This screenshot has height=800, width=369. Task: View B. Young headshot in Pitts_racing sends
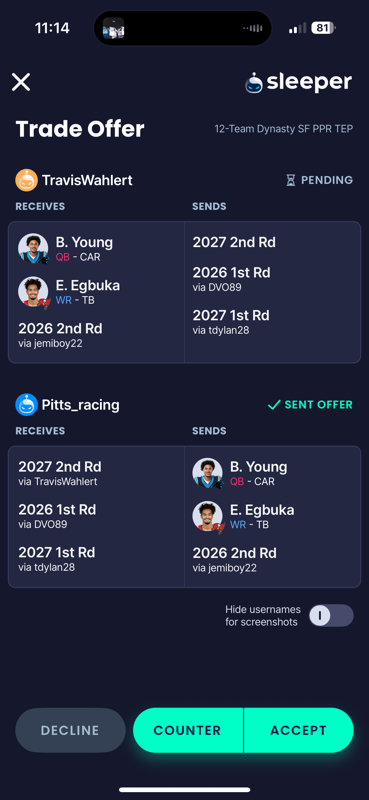(208, 473)
